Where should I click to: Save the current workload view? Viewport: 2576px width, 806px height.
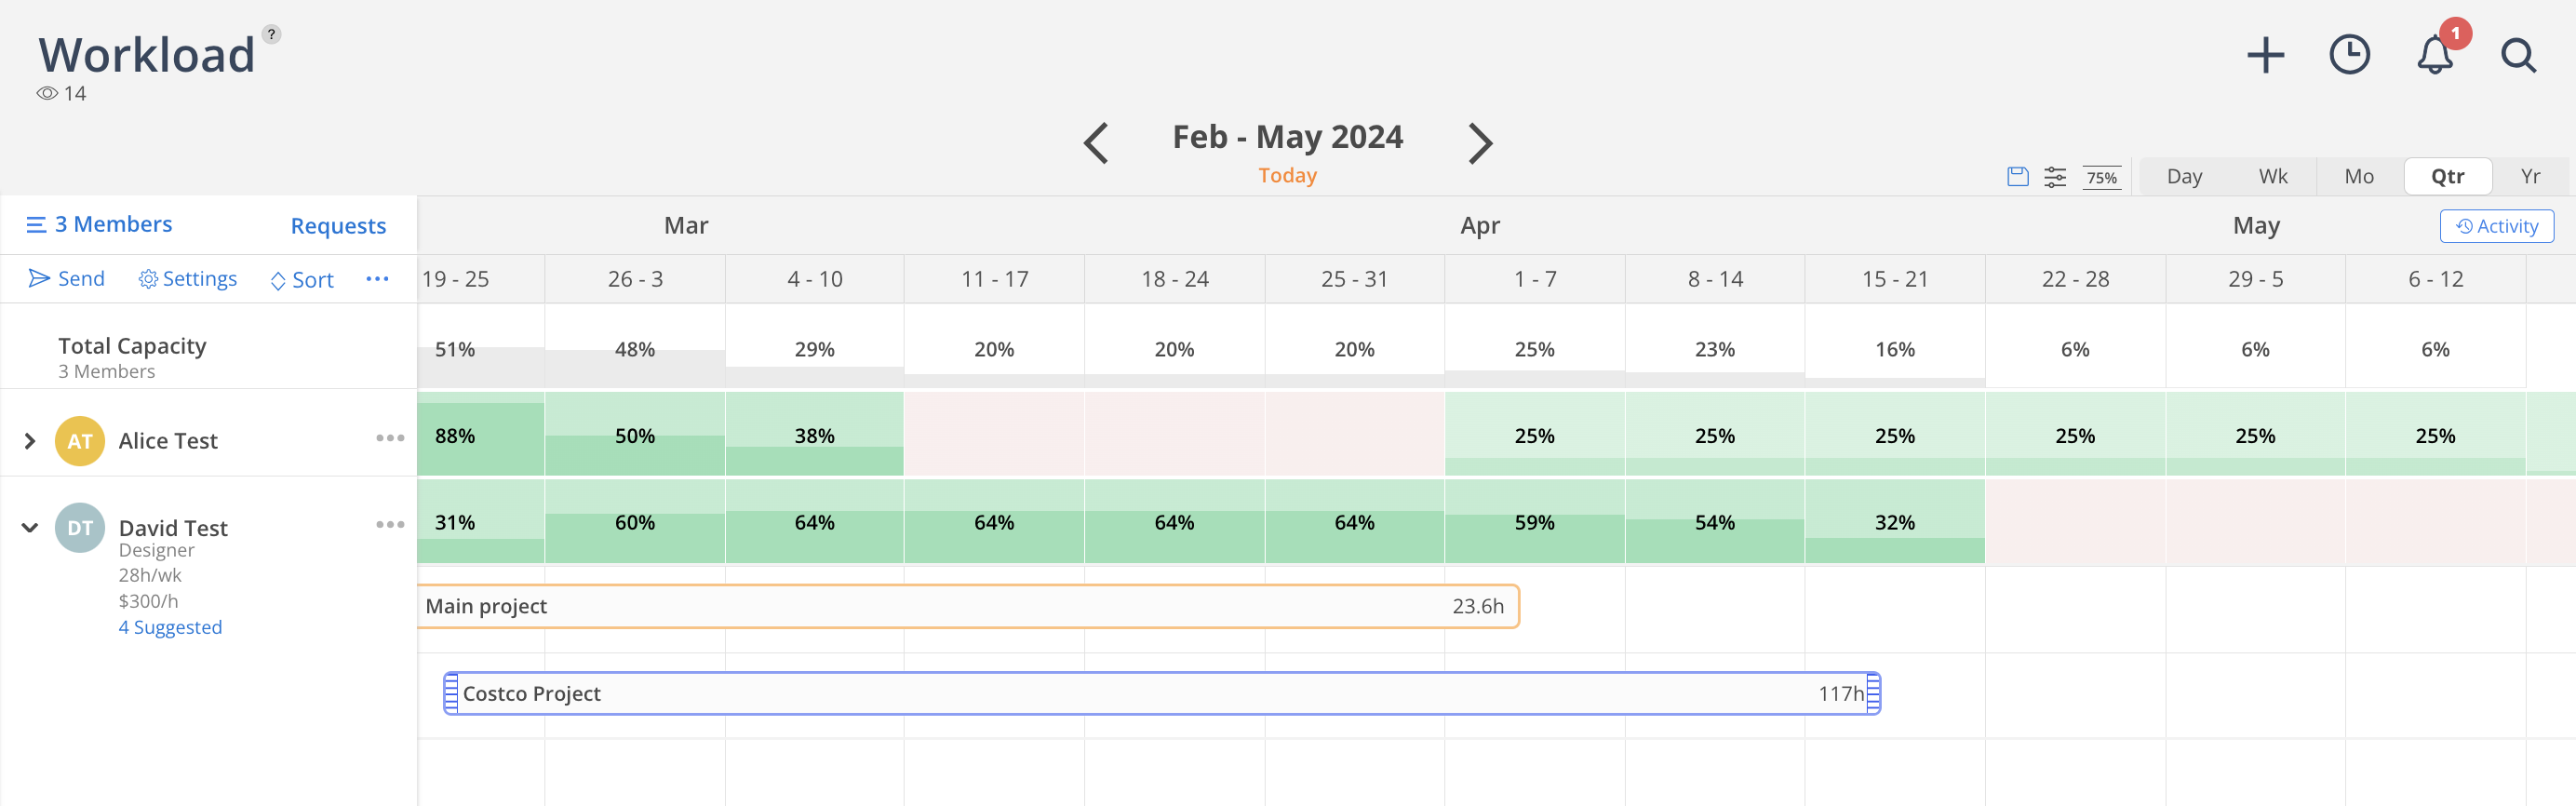tap(2017, 176)
